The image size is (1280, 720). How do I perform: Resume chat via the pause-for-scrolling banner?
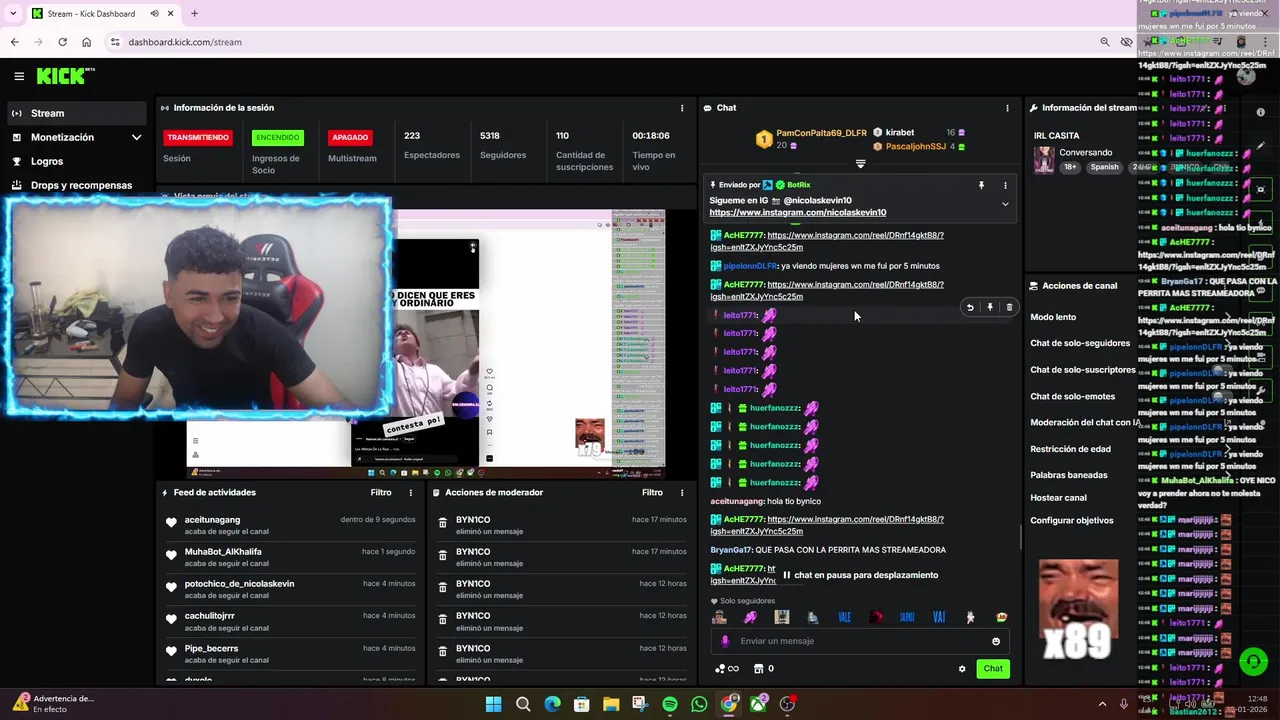[860, 575]
